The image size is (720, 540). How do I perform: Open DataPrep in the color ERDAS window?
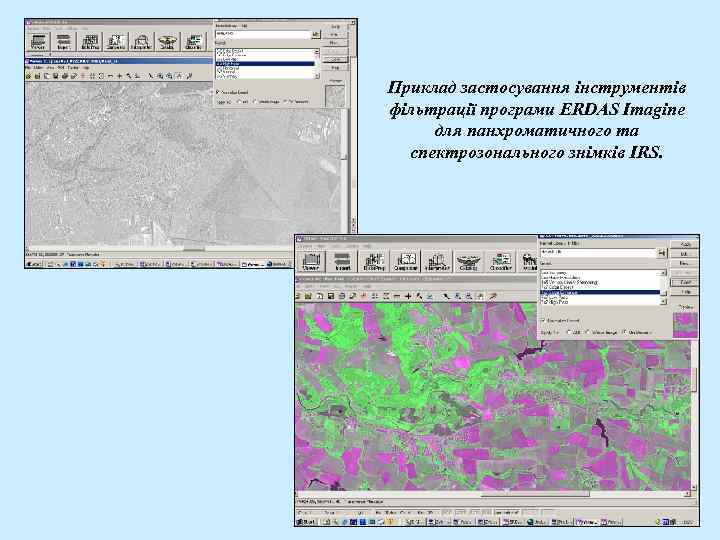click(x=374, y=262)
